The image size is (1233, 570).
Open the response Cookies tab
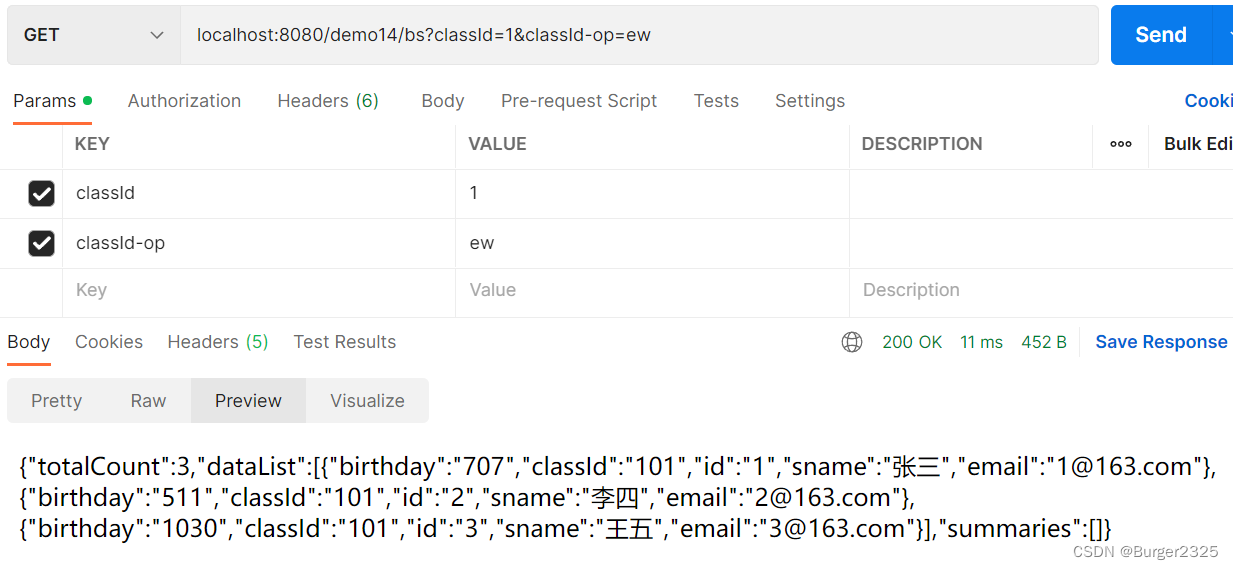[109, 342]
